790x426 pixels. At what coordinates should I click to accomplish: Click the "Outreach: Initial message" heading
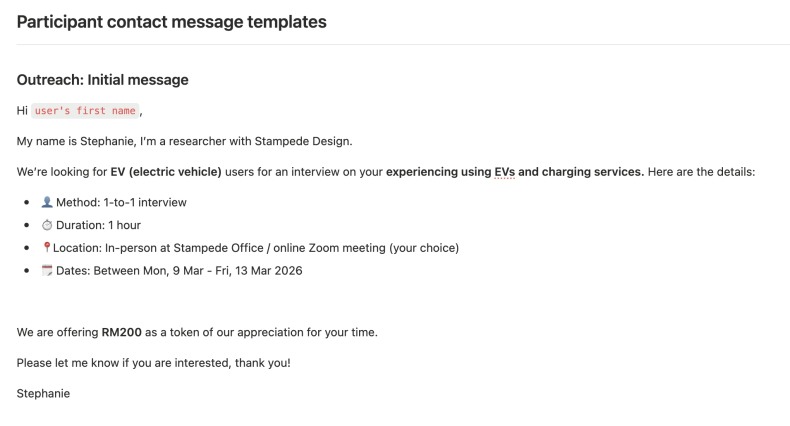[102, 79]
